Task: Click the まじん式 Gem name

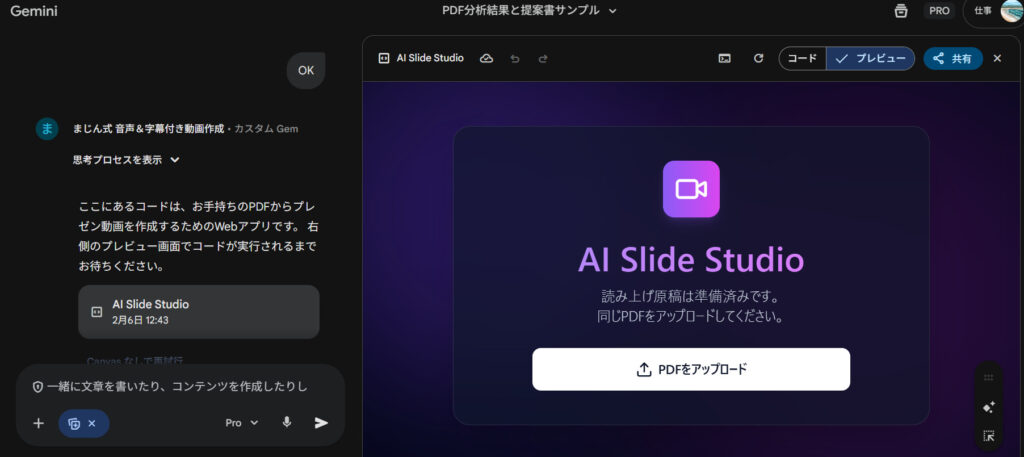Action: [x=148, y=129]
